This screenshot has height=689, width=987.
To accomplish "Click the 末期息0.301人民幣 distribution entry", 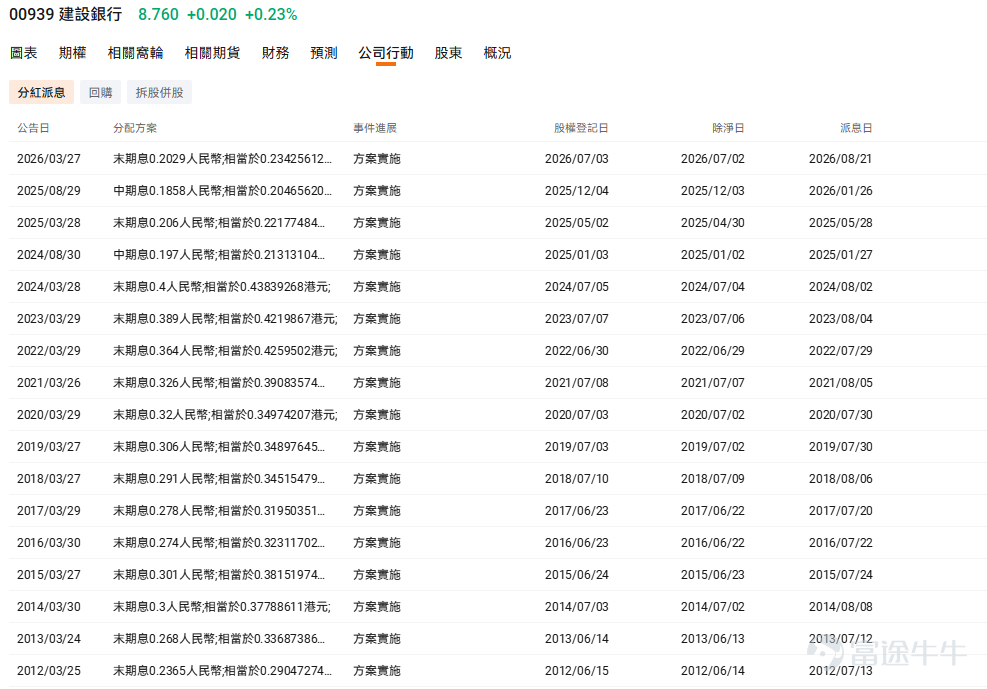I will click(219, 576).
